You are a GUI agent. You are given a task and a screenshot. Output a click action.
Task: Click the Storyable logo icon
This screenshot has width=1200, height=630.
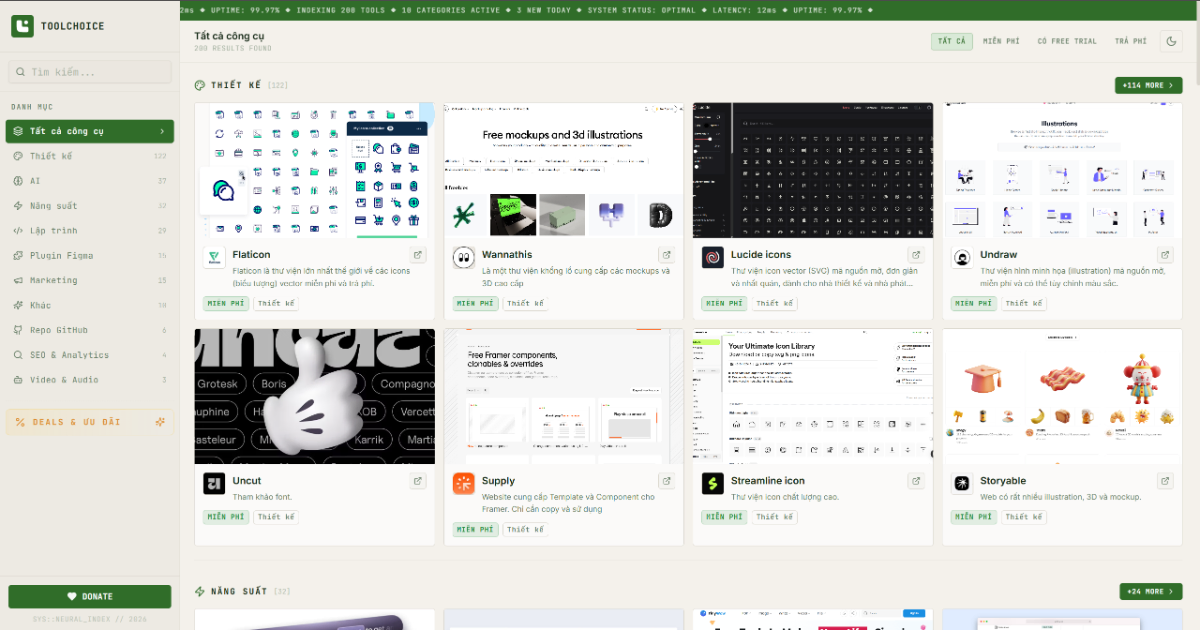pos(962,484)
